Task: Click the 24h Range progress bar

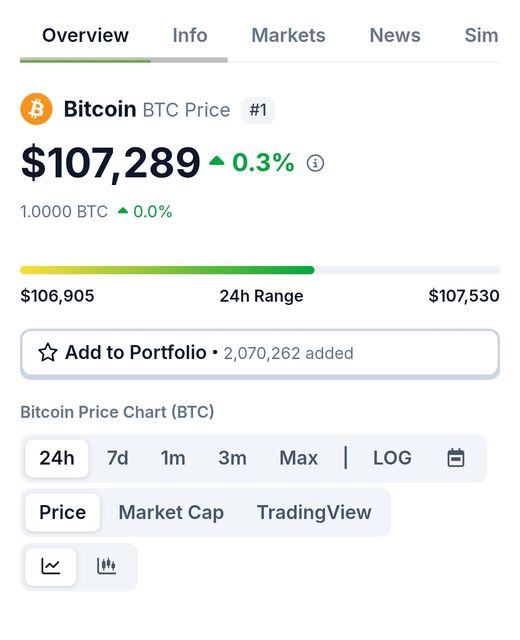Action: pos(260,270)
